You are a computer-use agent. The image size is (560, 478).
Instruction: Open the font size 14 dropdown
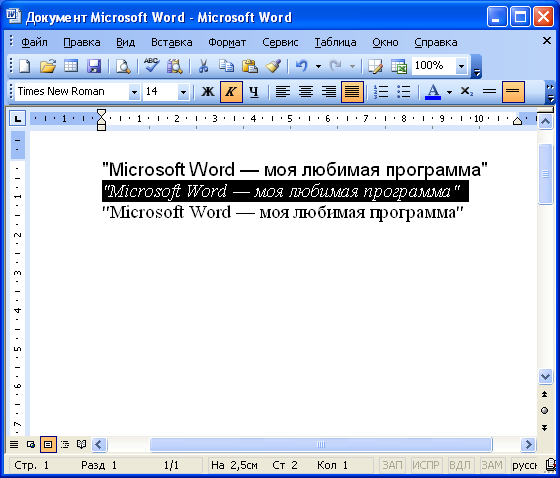tap(183, 92)
